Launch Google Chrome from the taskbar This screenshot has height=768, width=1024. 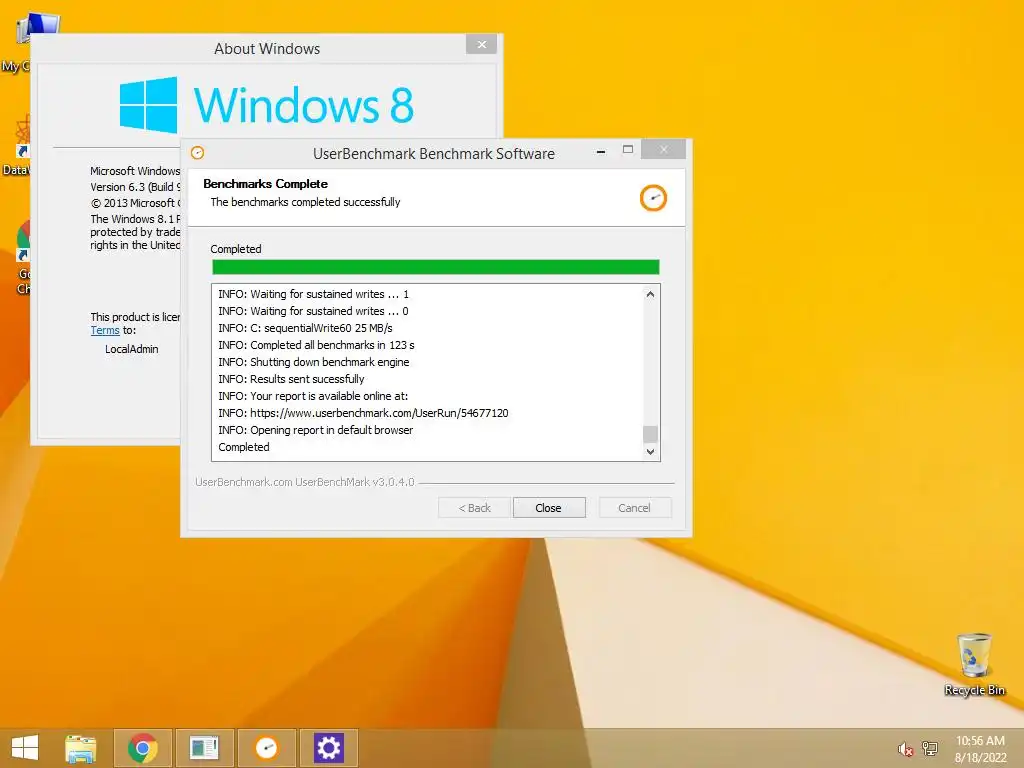(x=142, y=748)
